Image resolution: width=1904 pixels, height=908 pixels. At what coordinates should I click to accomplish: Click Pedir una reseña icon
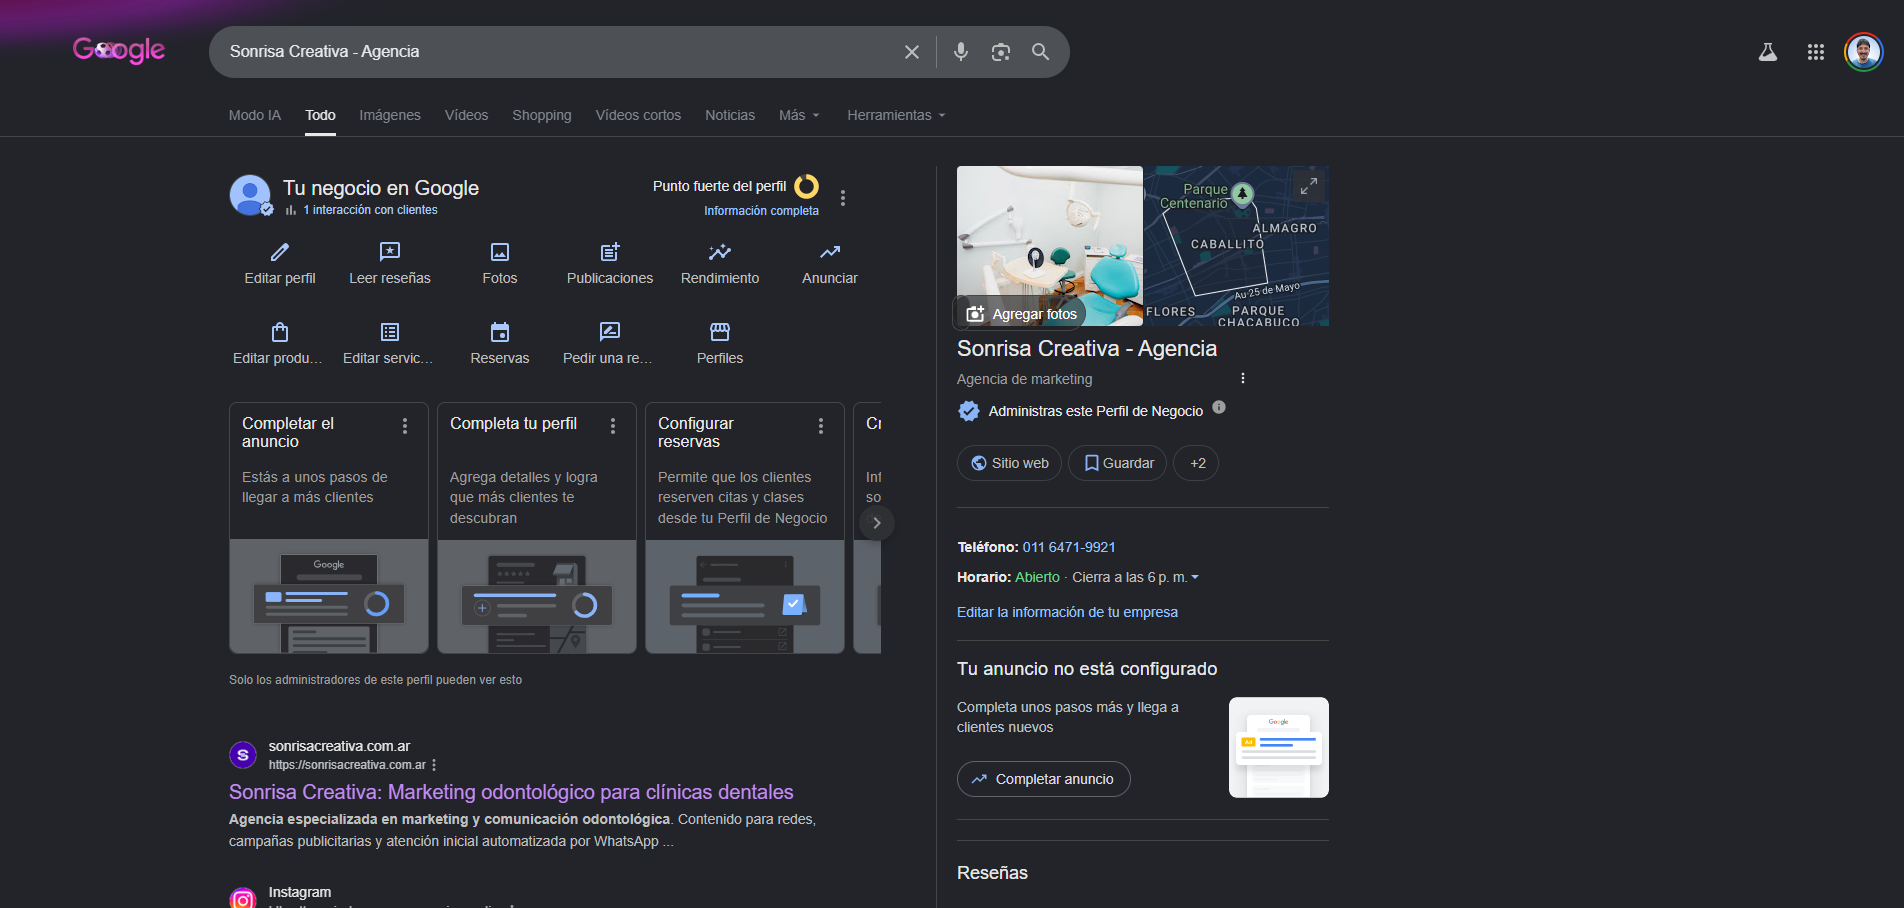coord(610,332)
